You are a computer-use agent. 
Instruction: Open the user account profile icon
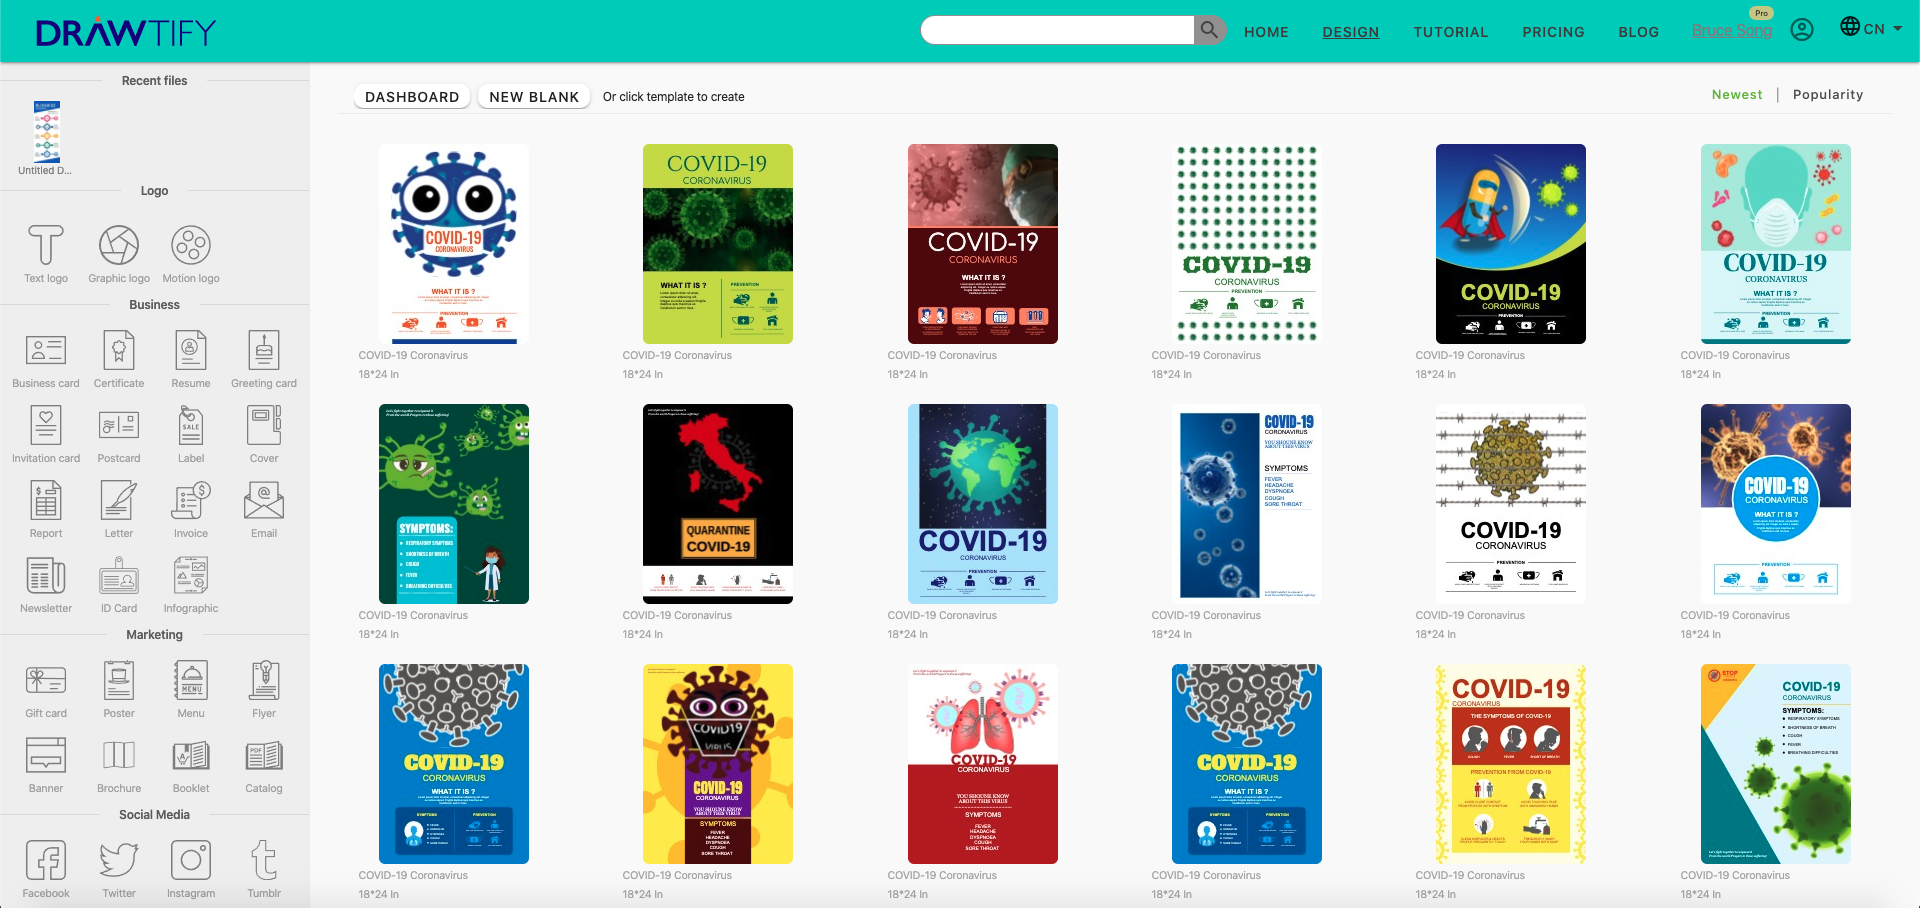click(1802, 30)
